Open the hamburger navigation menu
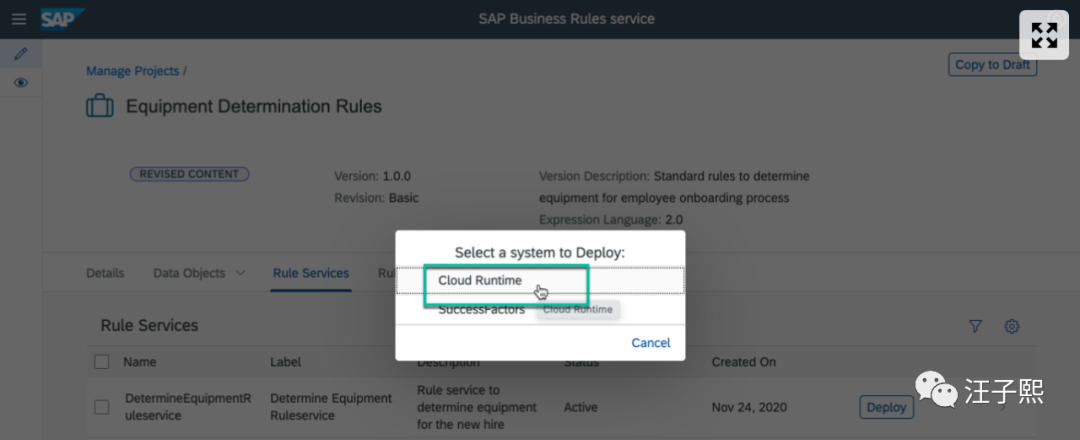Screen dimensions: 1080x440 click(19, 19)
